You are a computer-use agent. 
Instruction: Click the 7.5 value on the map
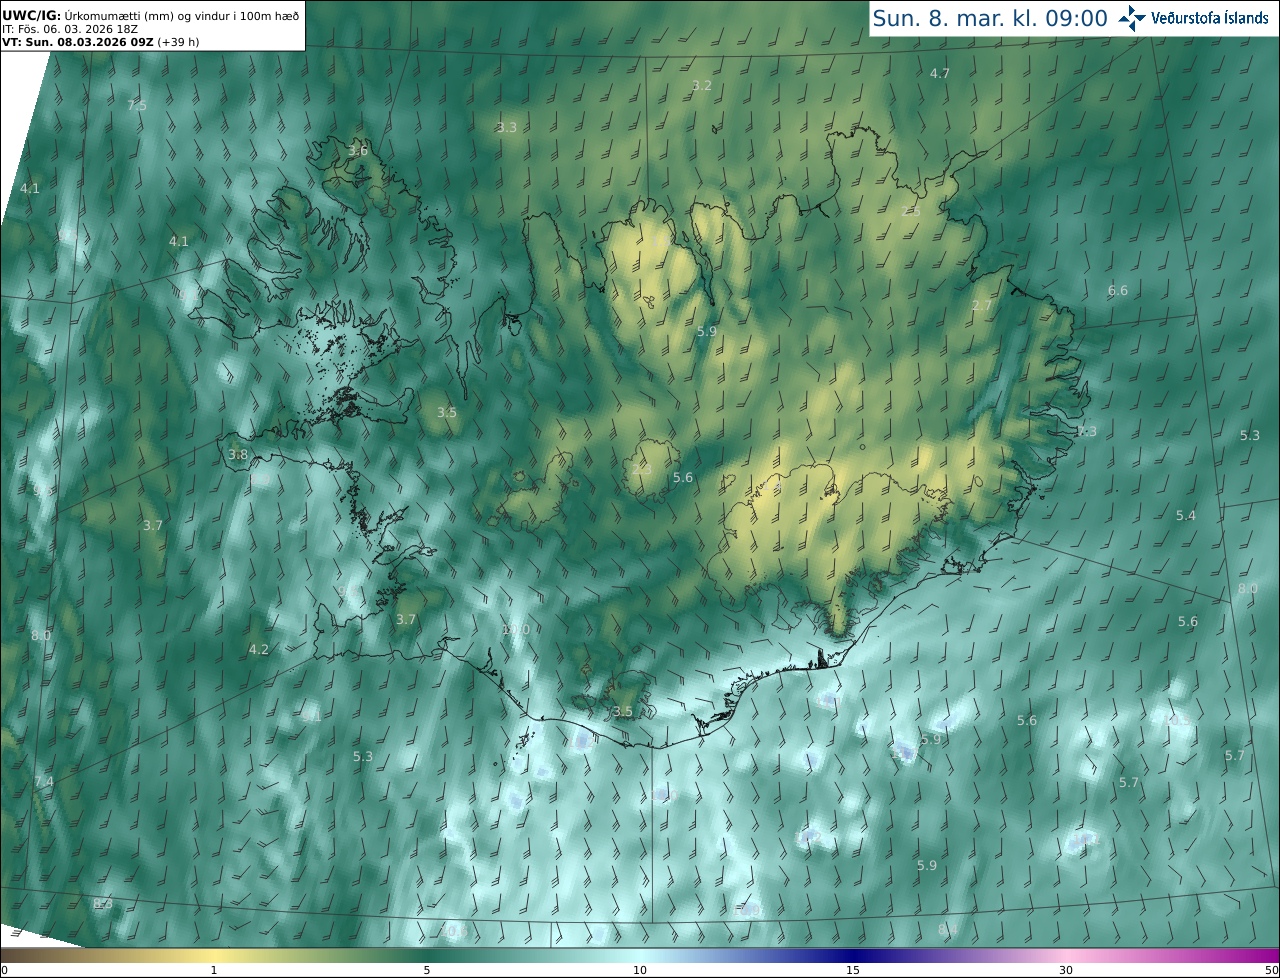pyautogui.click(x=137, y=106)
